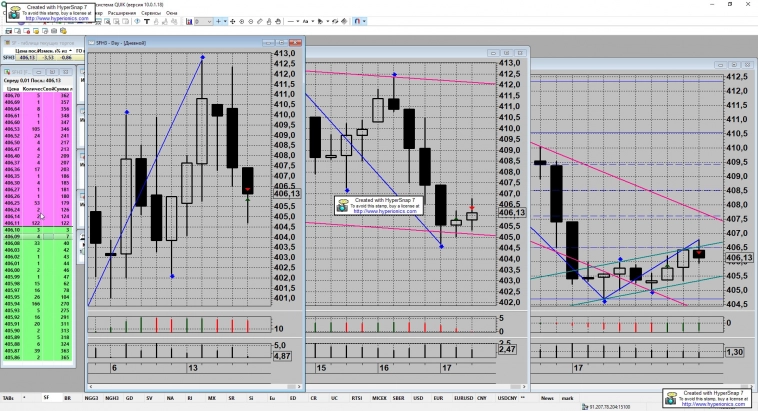Screen dimensions: 758x411
Task: Click the 406,70 ask row in order book
Action: tap(14, 95)
